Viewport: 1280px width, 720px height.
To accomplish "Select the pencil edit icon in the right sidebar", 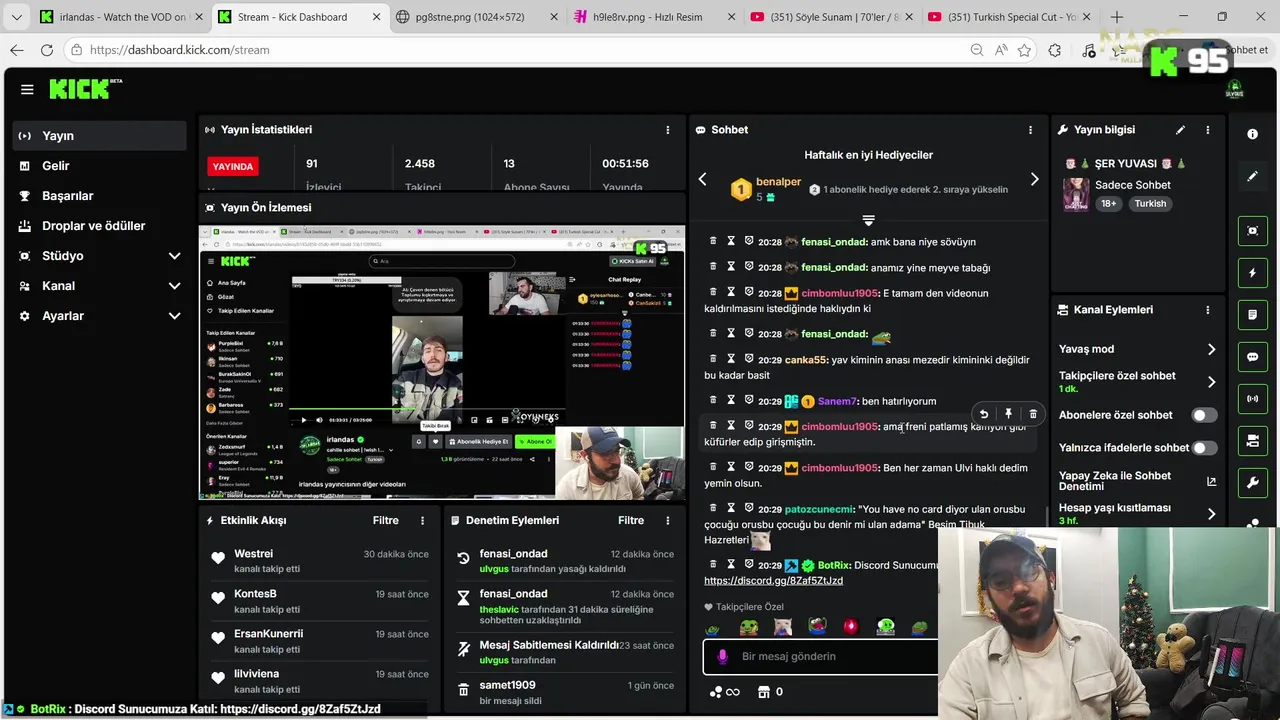I will (1252, 176).
